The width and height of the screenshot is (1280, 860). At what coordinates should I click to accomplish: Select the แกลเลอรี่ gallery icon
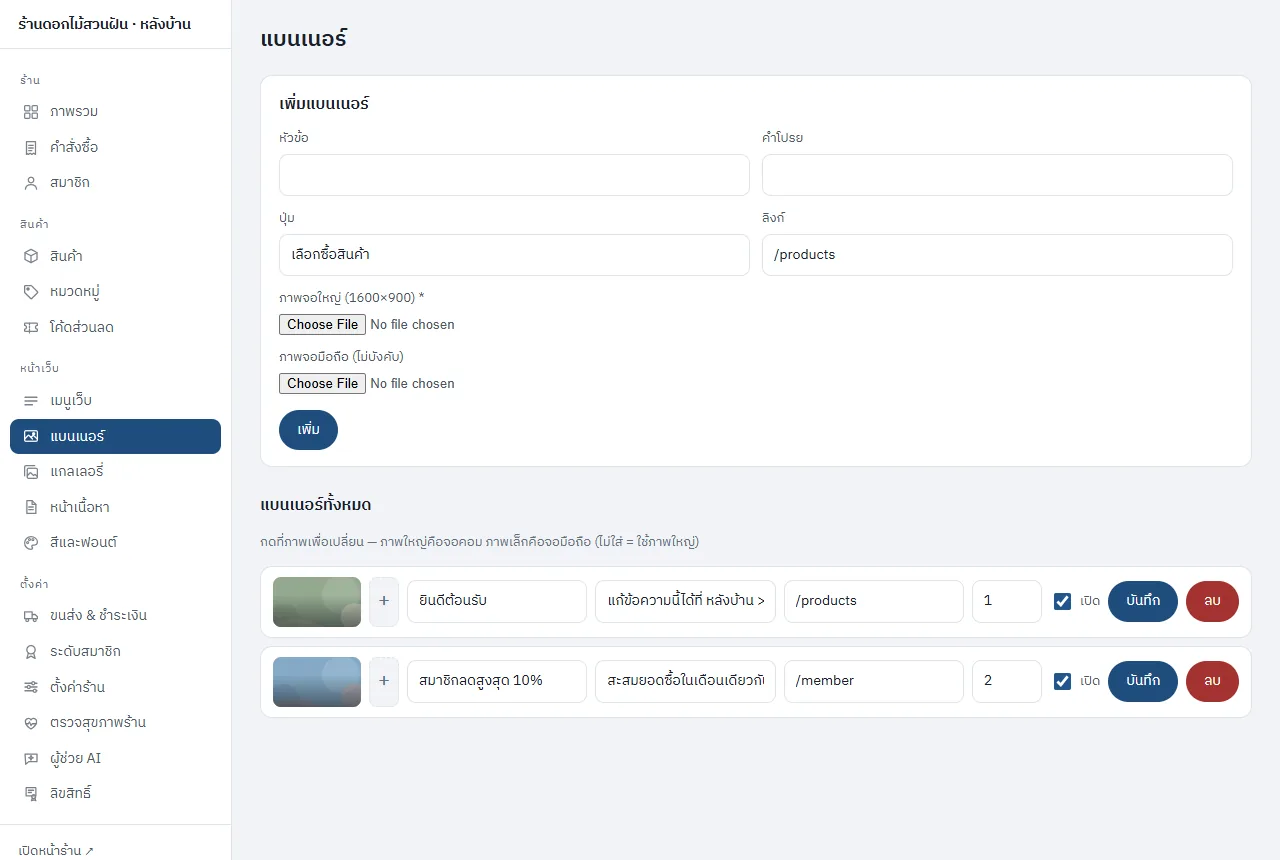tap(31, 471)
